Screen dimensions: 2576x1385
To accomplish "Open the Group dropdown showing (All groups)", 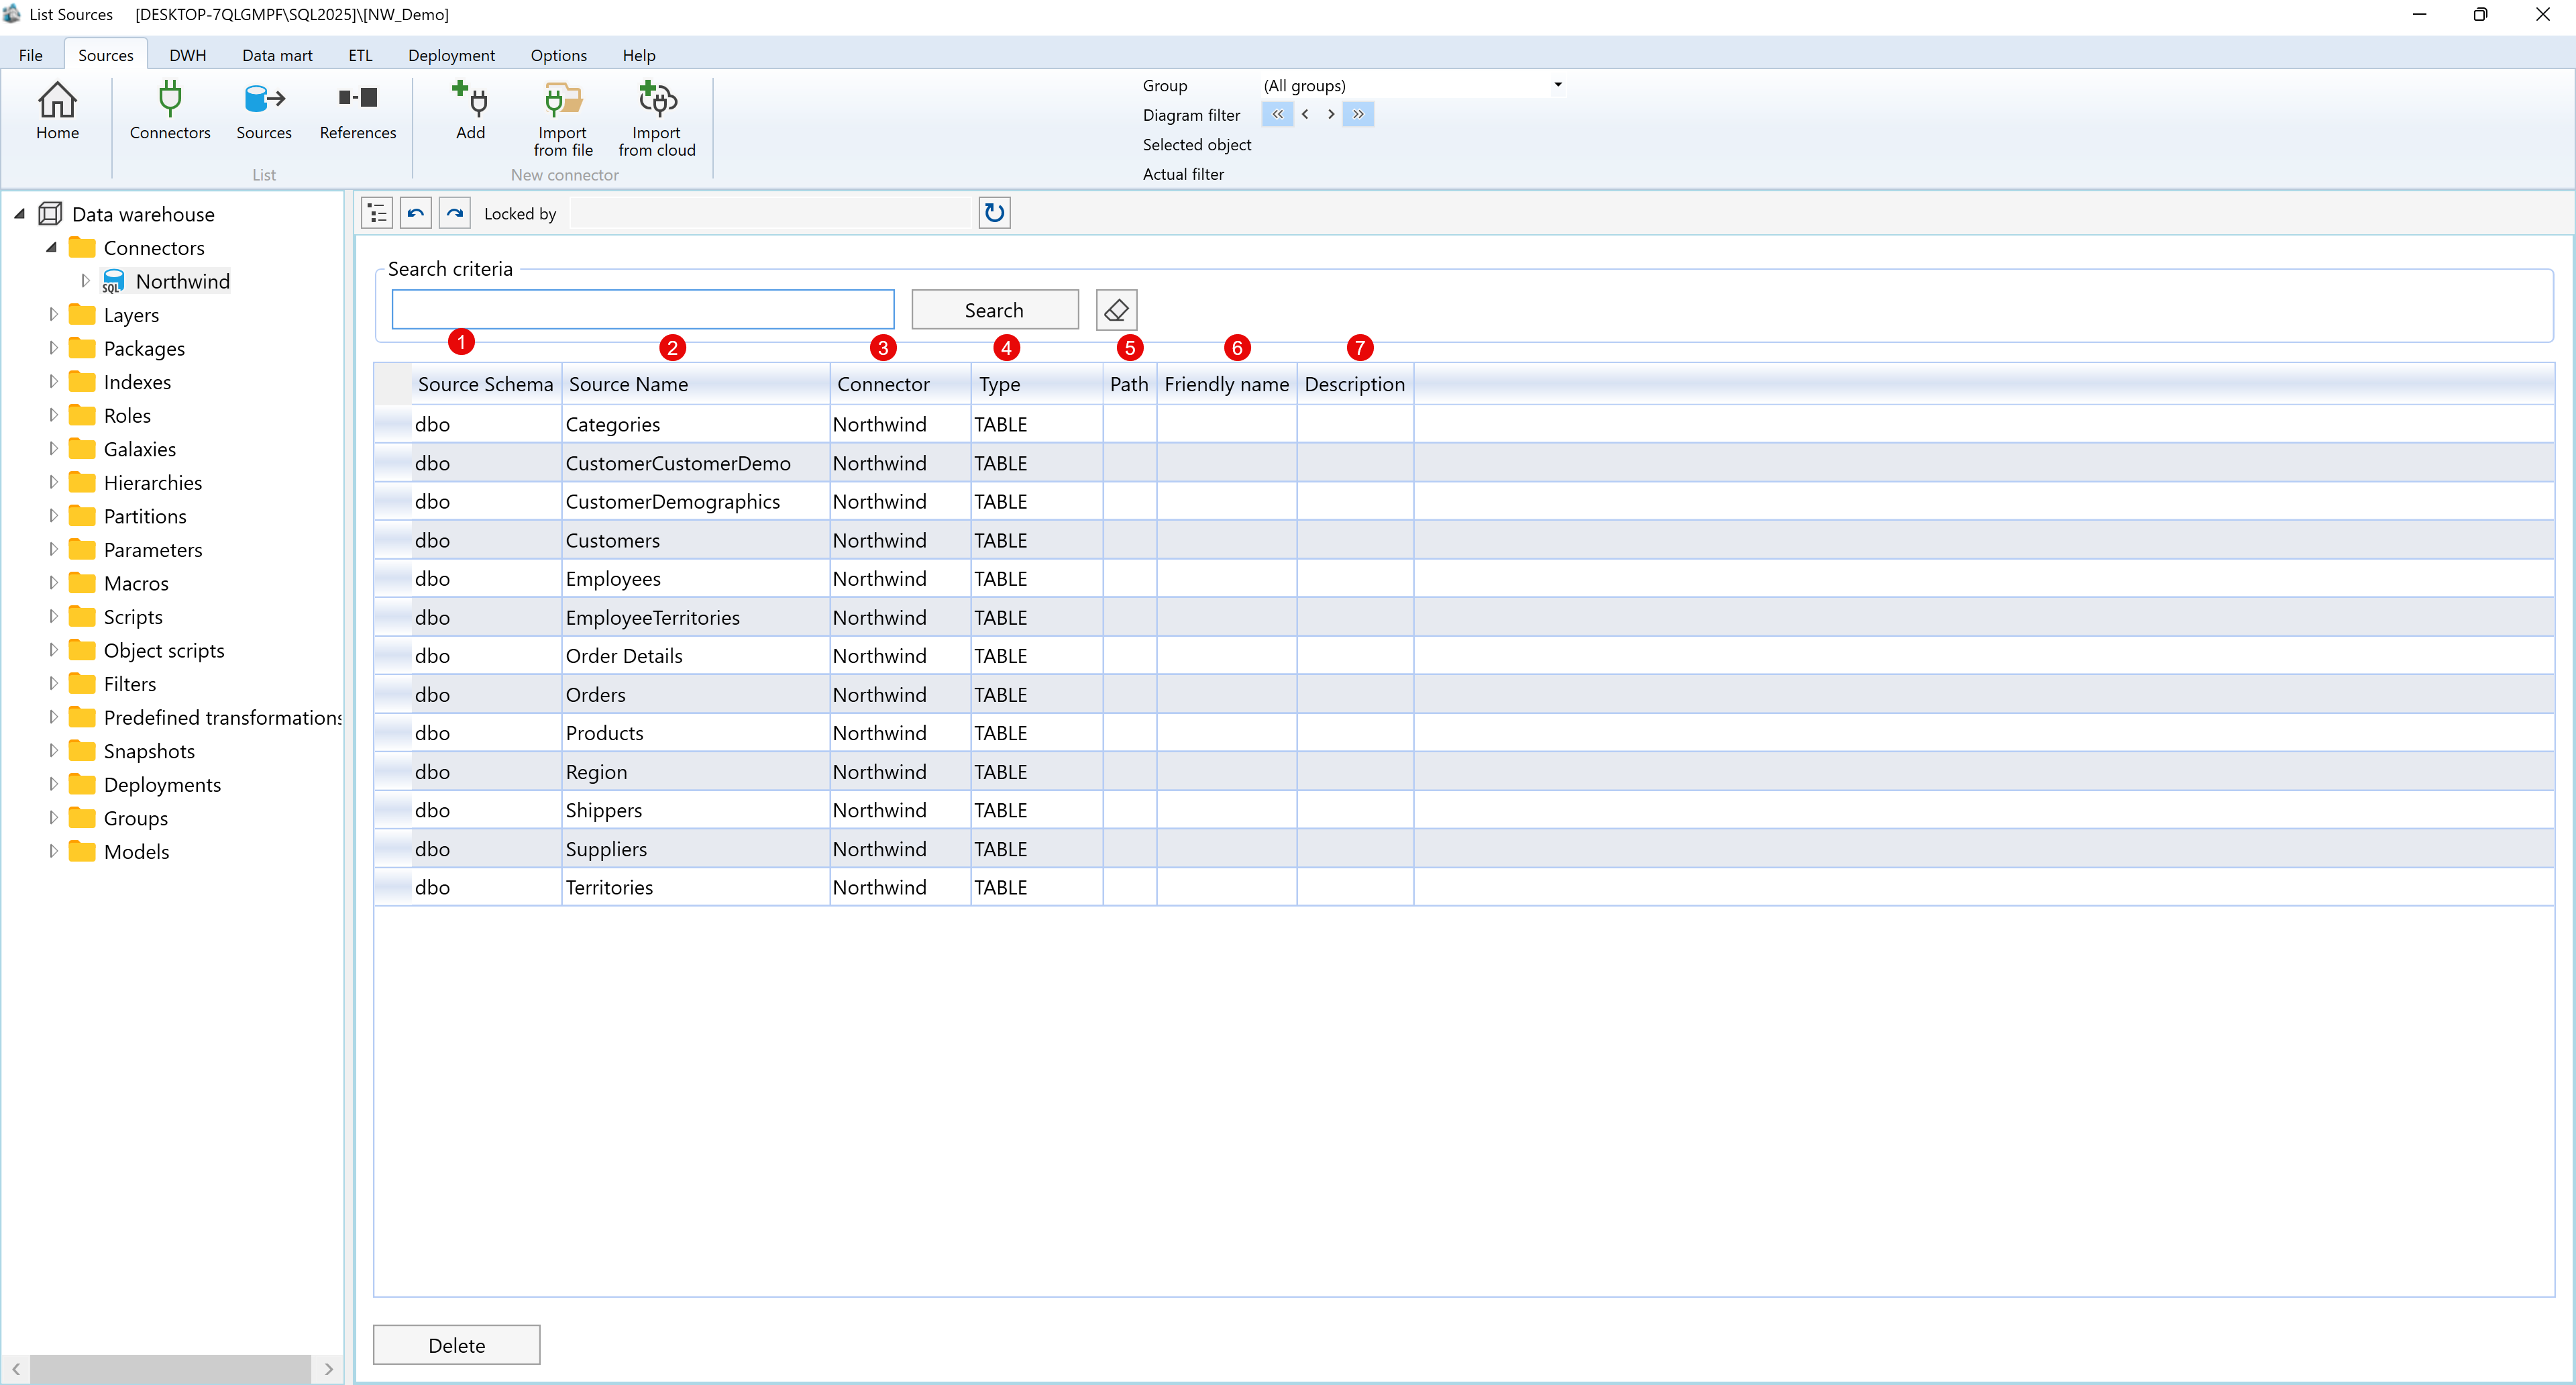I will [1557, 85].
